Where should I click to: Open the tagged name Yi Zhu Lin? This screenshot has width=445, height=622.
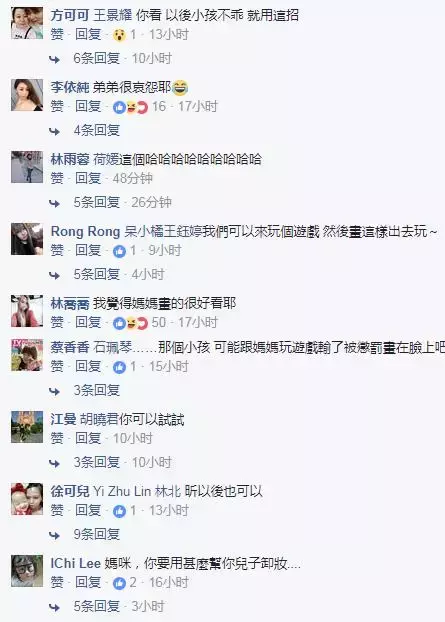click(x=122, y=491)
